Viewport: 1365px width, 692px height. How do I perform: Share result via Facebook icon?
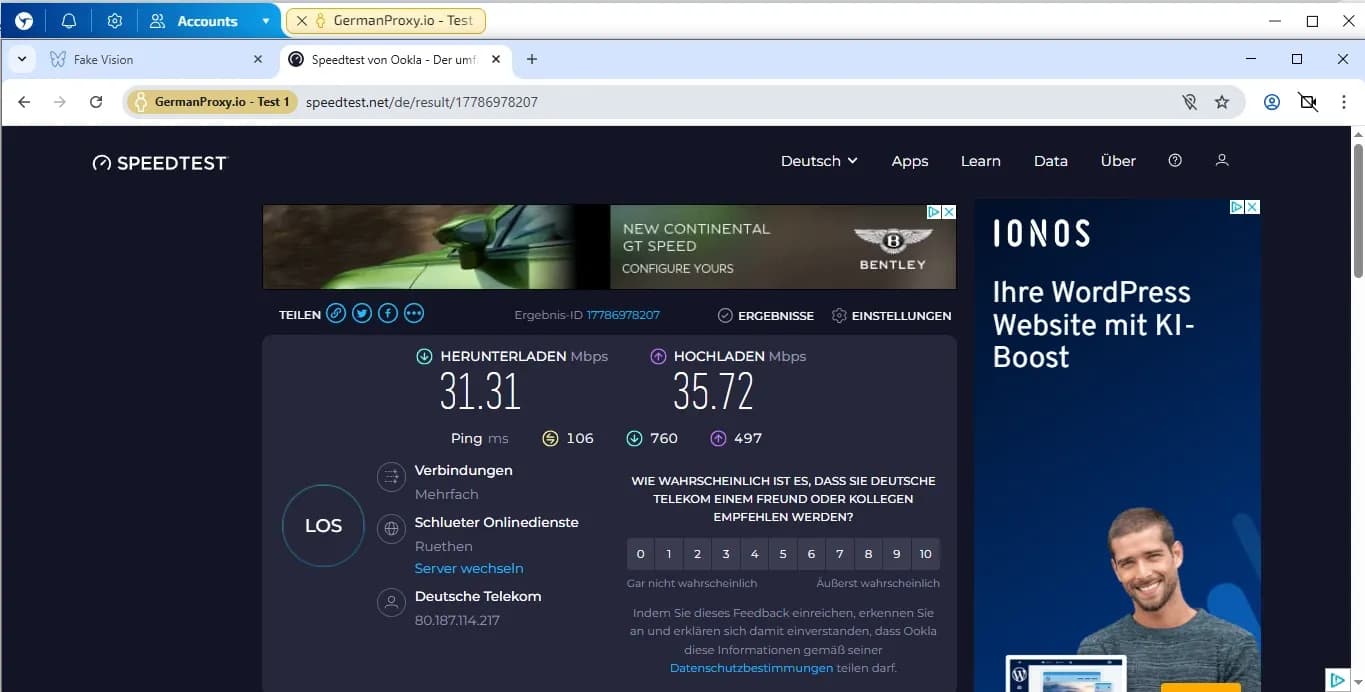tap(388, 314)
